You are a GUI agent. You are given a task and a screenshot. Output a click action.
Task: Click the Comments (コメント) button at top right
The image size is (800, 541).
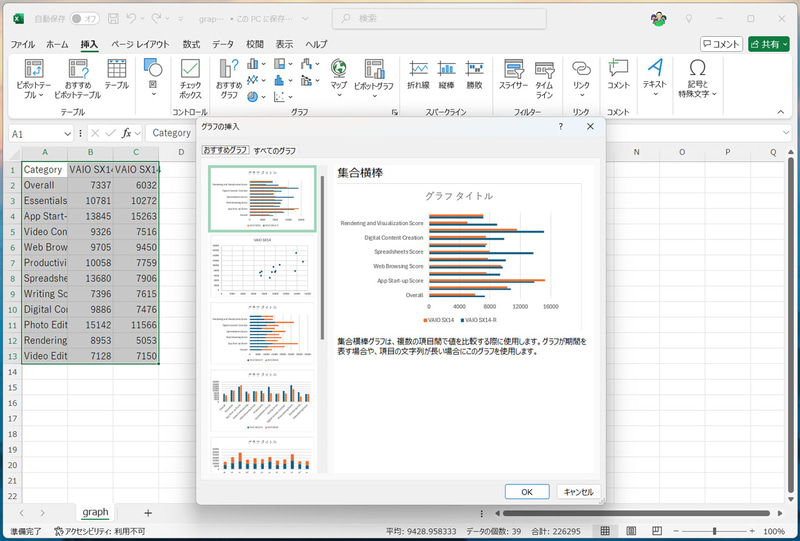(x=721, y=44)
